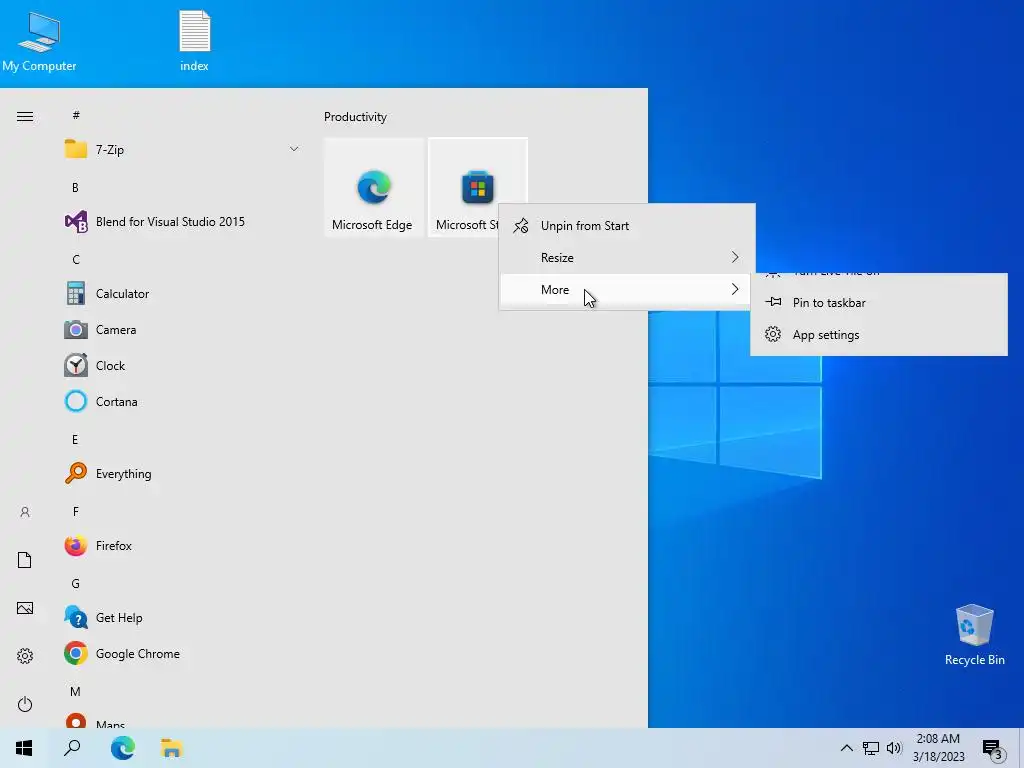Click the letter F section header
Image resolution: width=1024 pixels, height=768 pixels.
click(76, 511)
